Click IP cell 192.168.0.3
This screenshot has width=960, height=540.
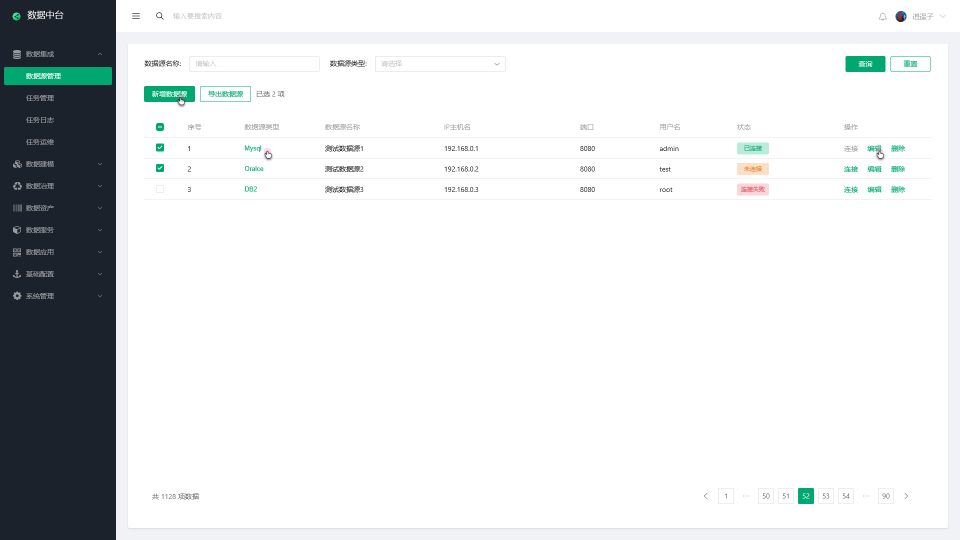pyautogui.click(x=461, y=190)
